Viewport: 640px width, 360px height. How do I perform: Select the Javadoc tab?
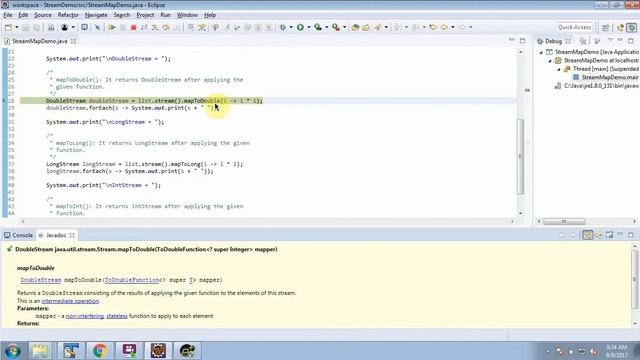coord(56,235)
